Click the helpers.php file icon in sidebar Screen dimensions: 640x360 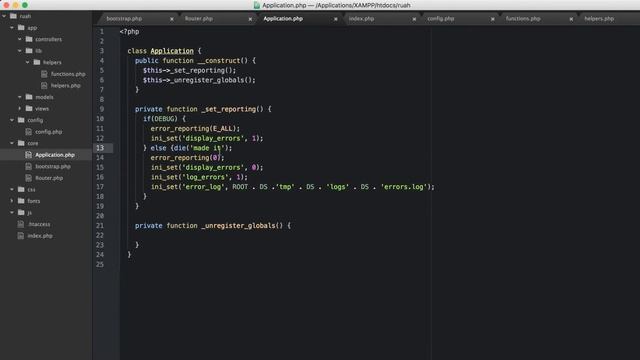[x=44, y=85]
